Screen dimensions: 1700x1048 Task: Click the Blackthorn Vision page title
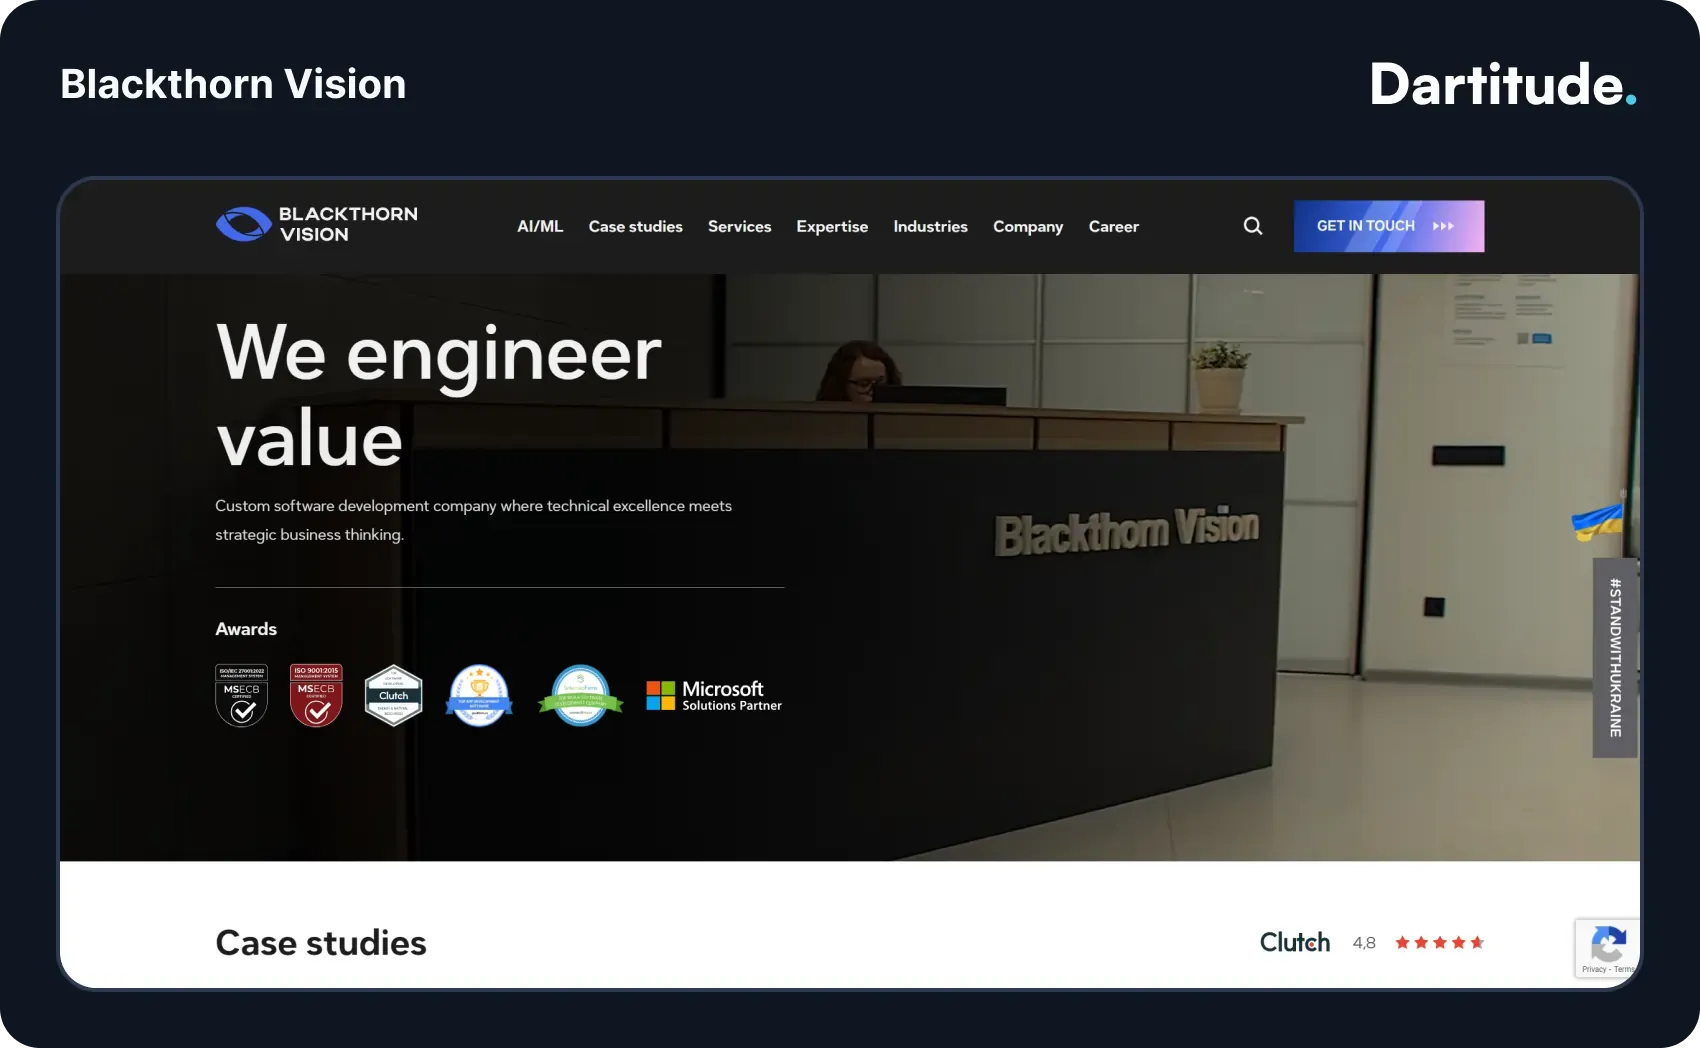tap(233, 84)
